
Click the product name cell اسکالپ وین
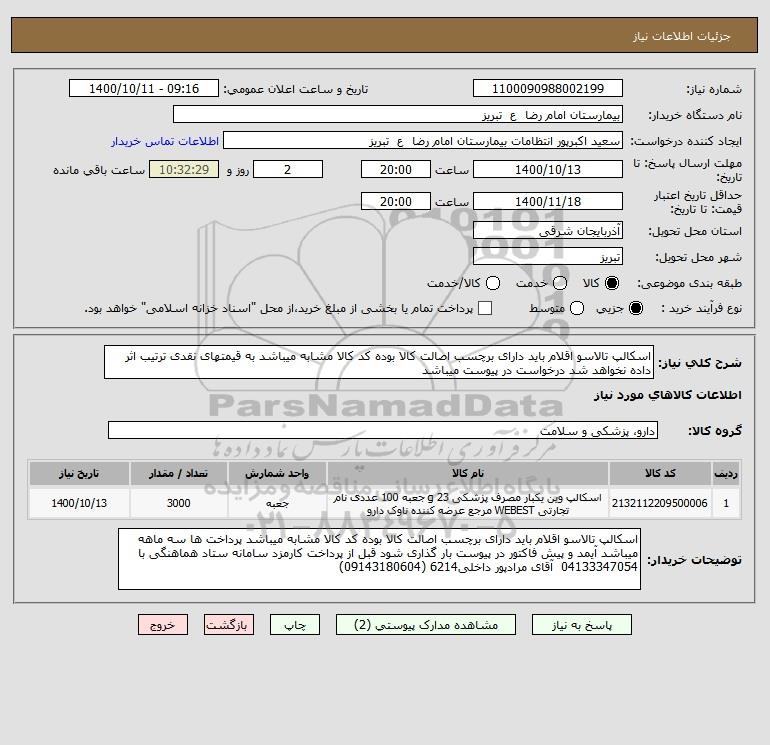click(x=468, y=503)
